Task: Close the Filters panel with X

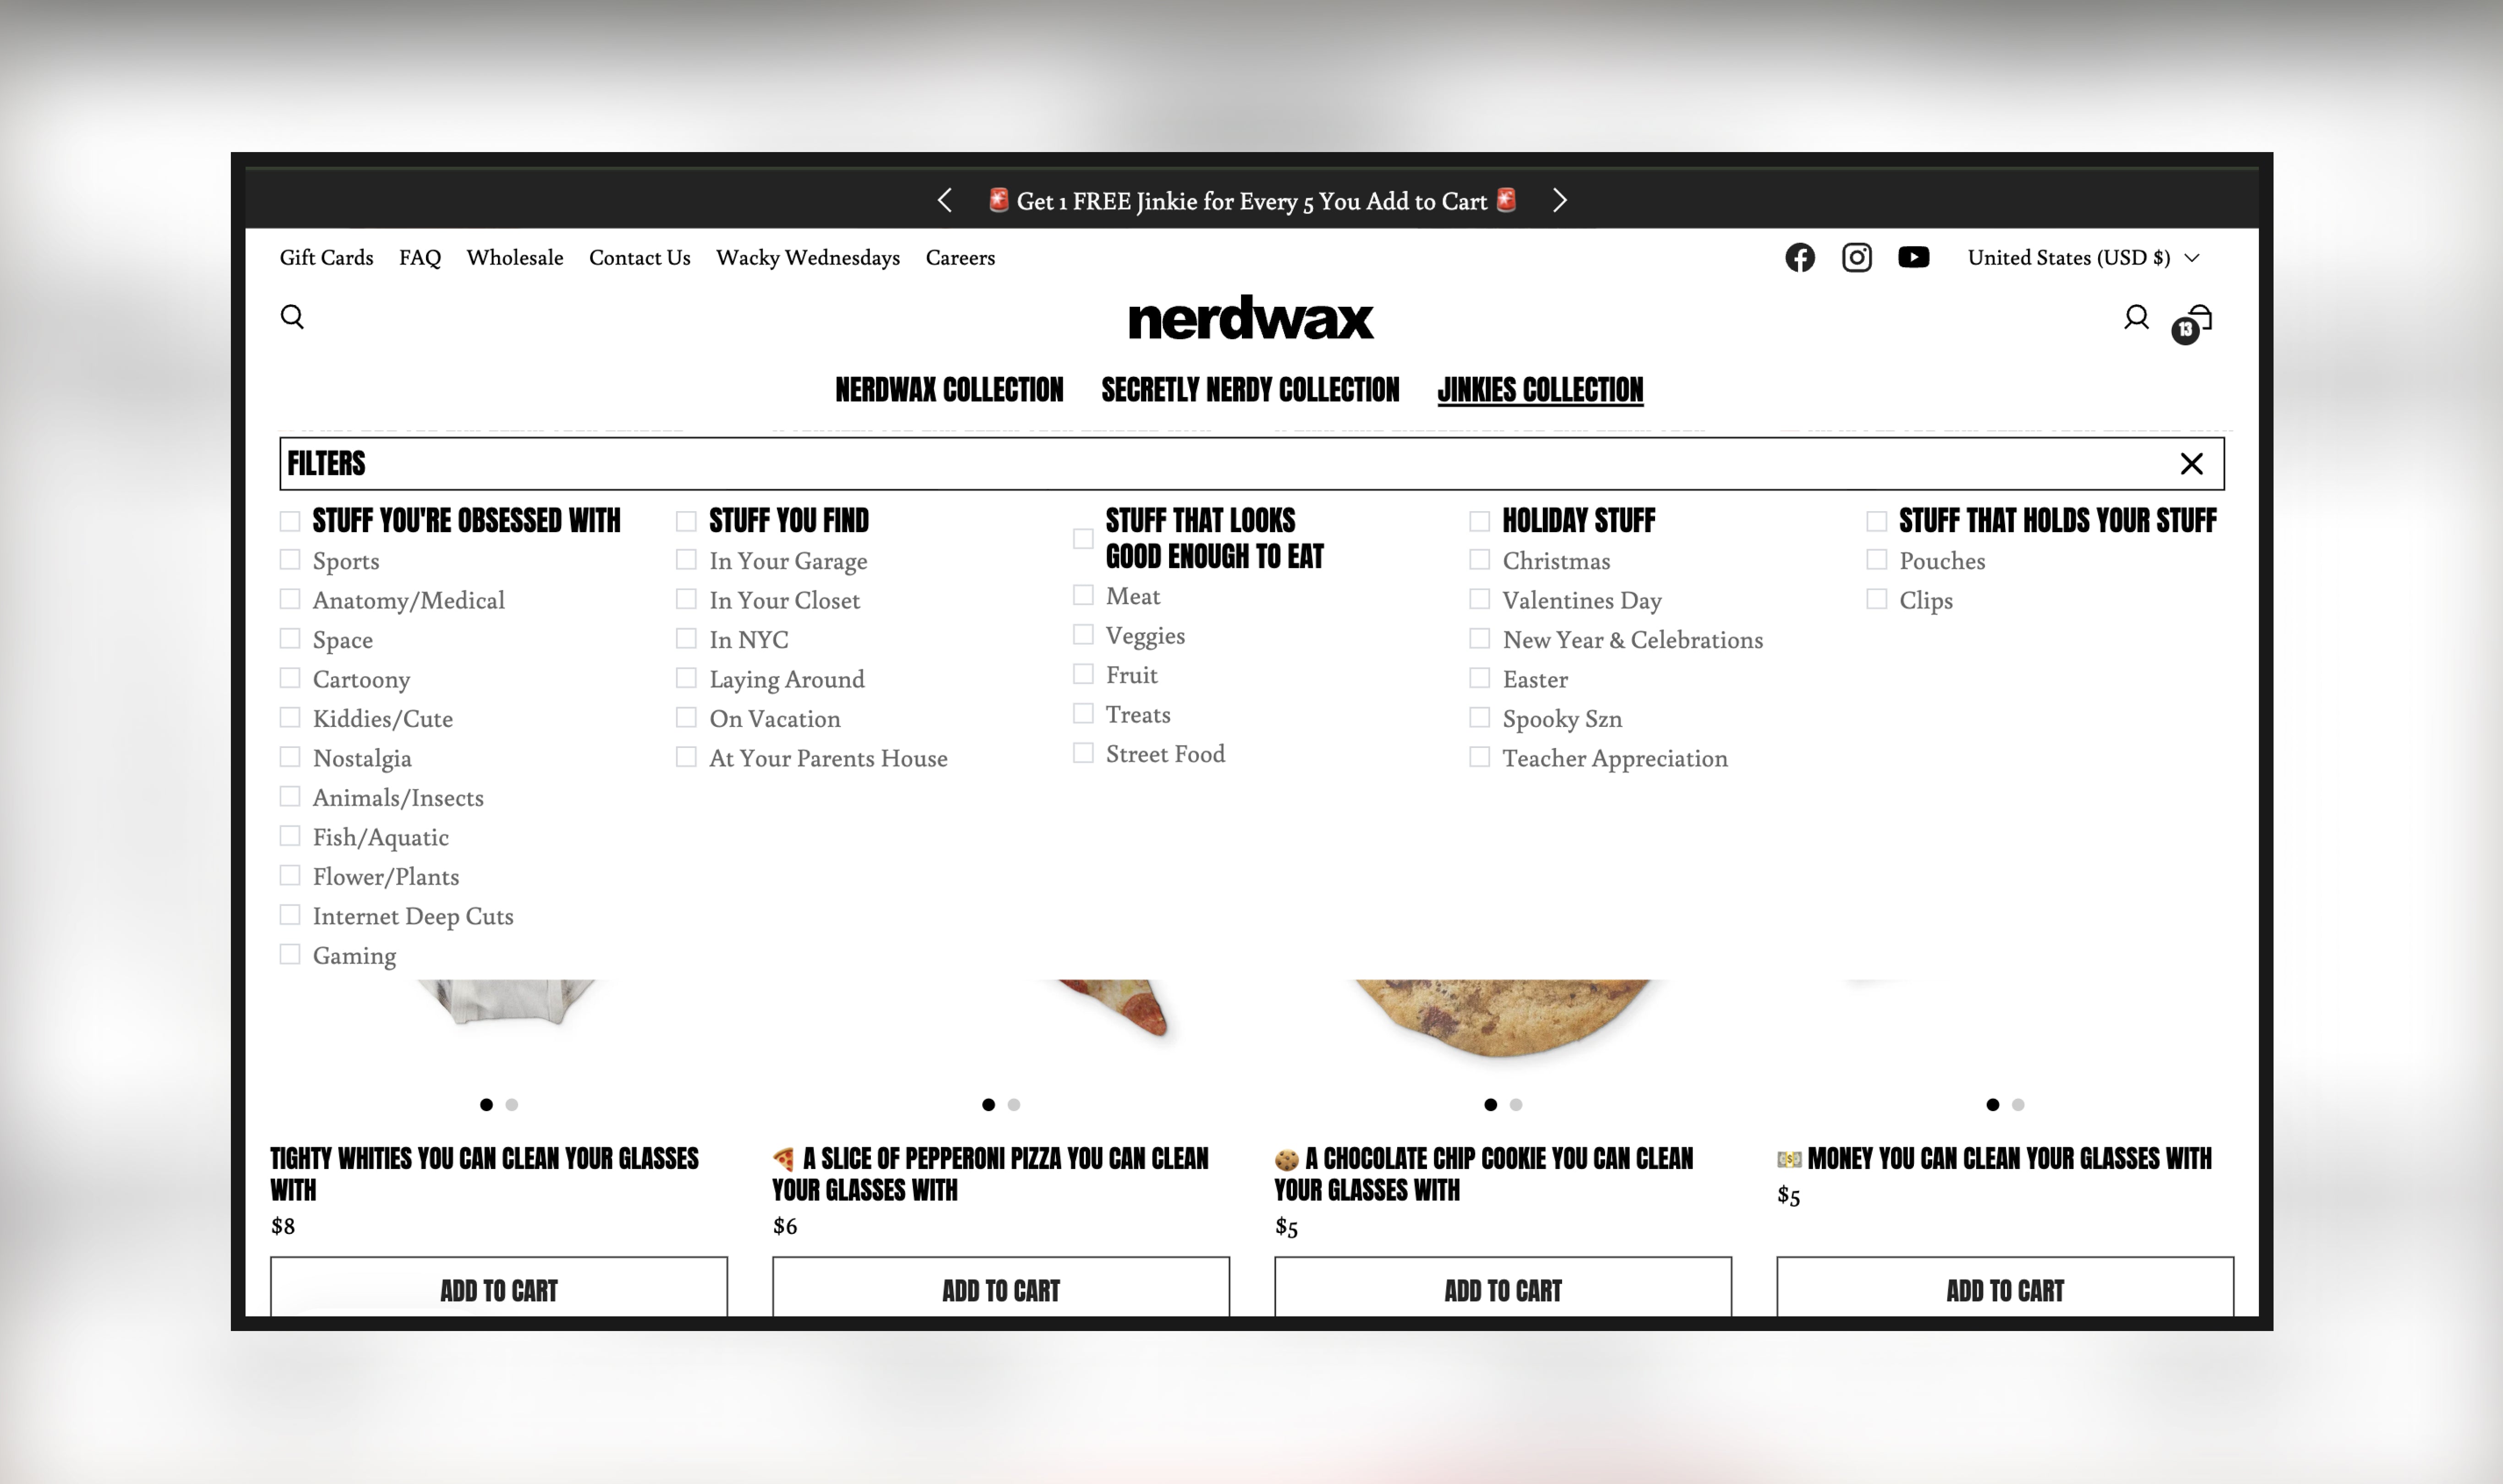Action: pos(2191,464)
